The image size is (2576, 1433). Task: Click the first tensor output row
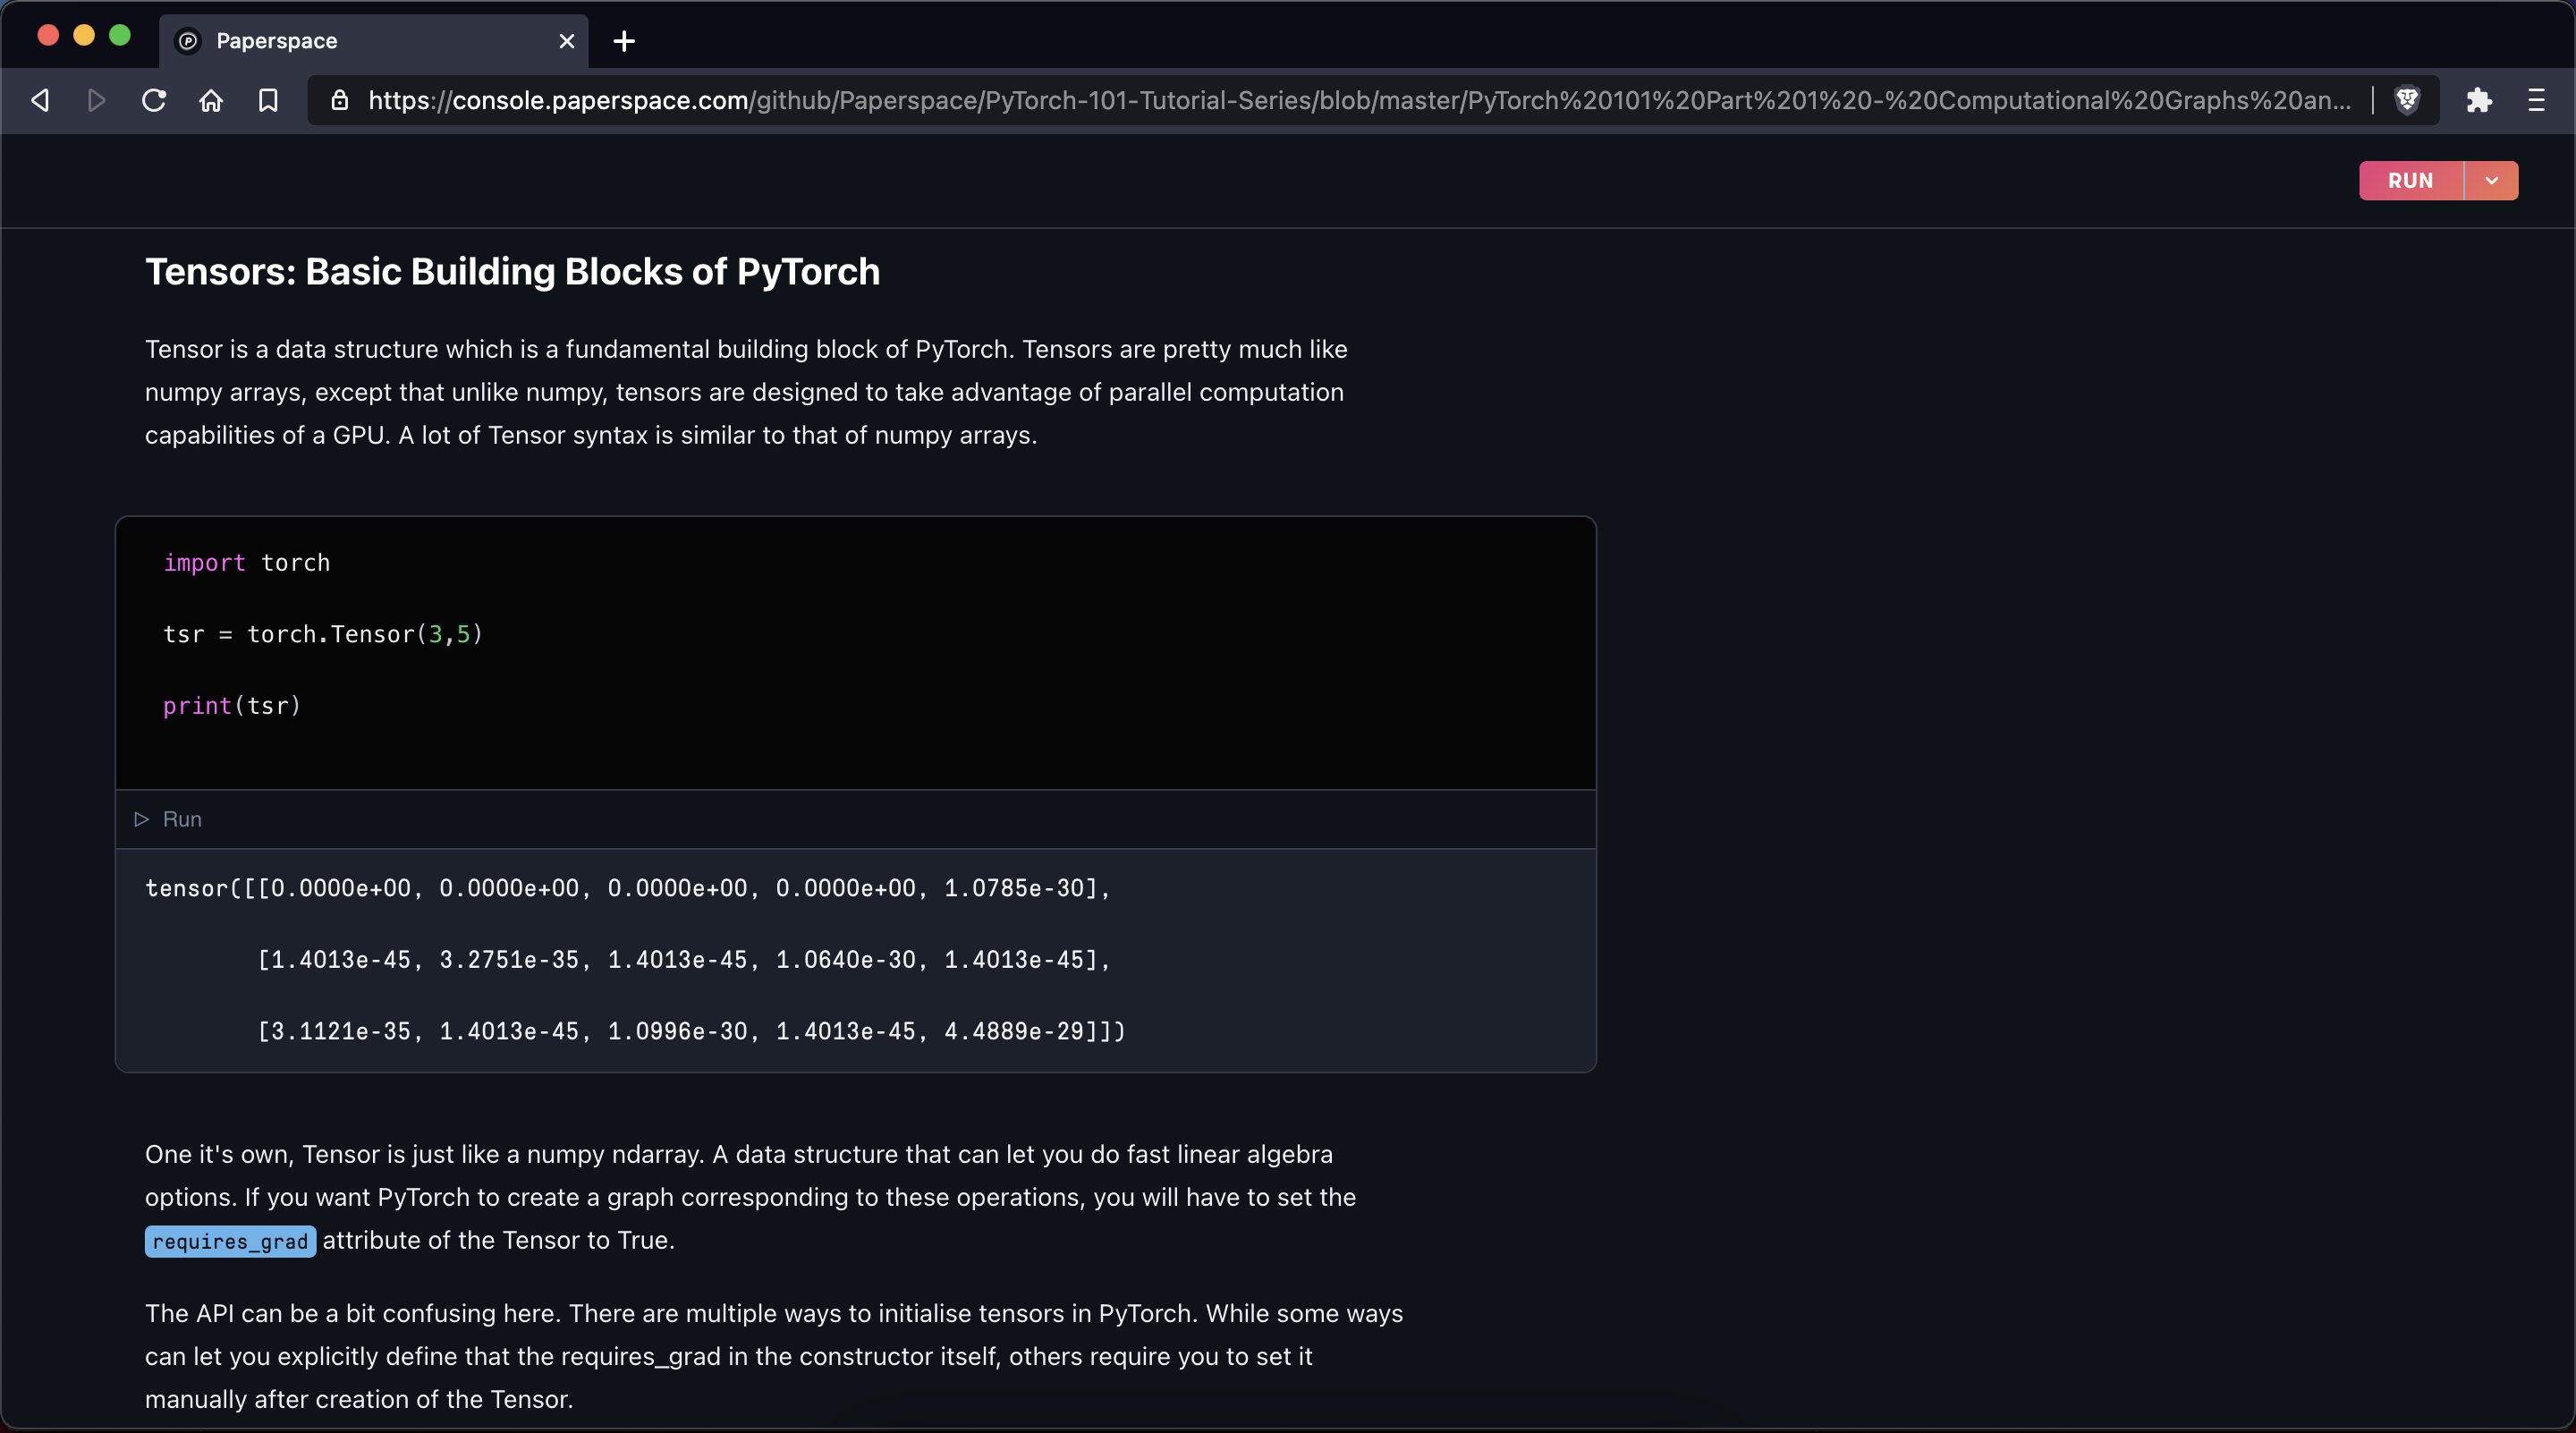click(x=628, y=888)
